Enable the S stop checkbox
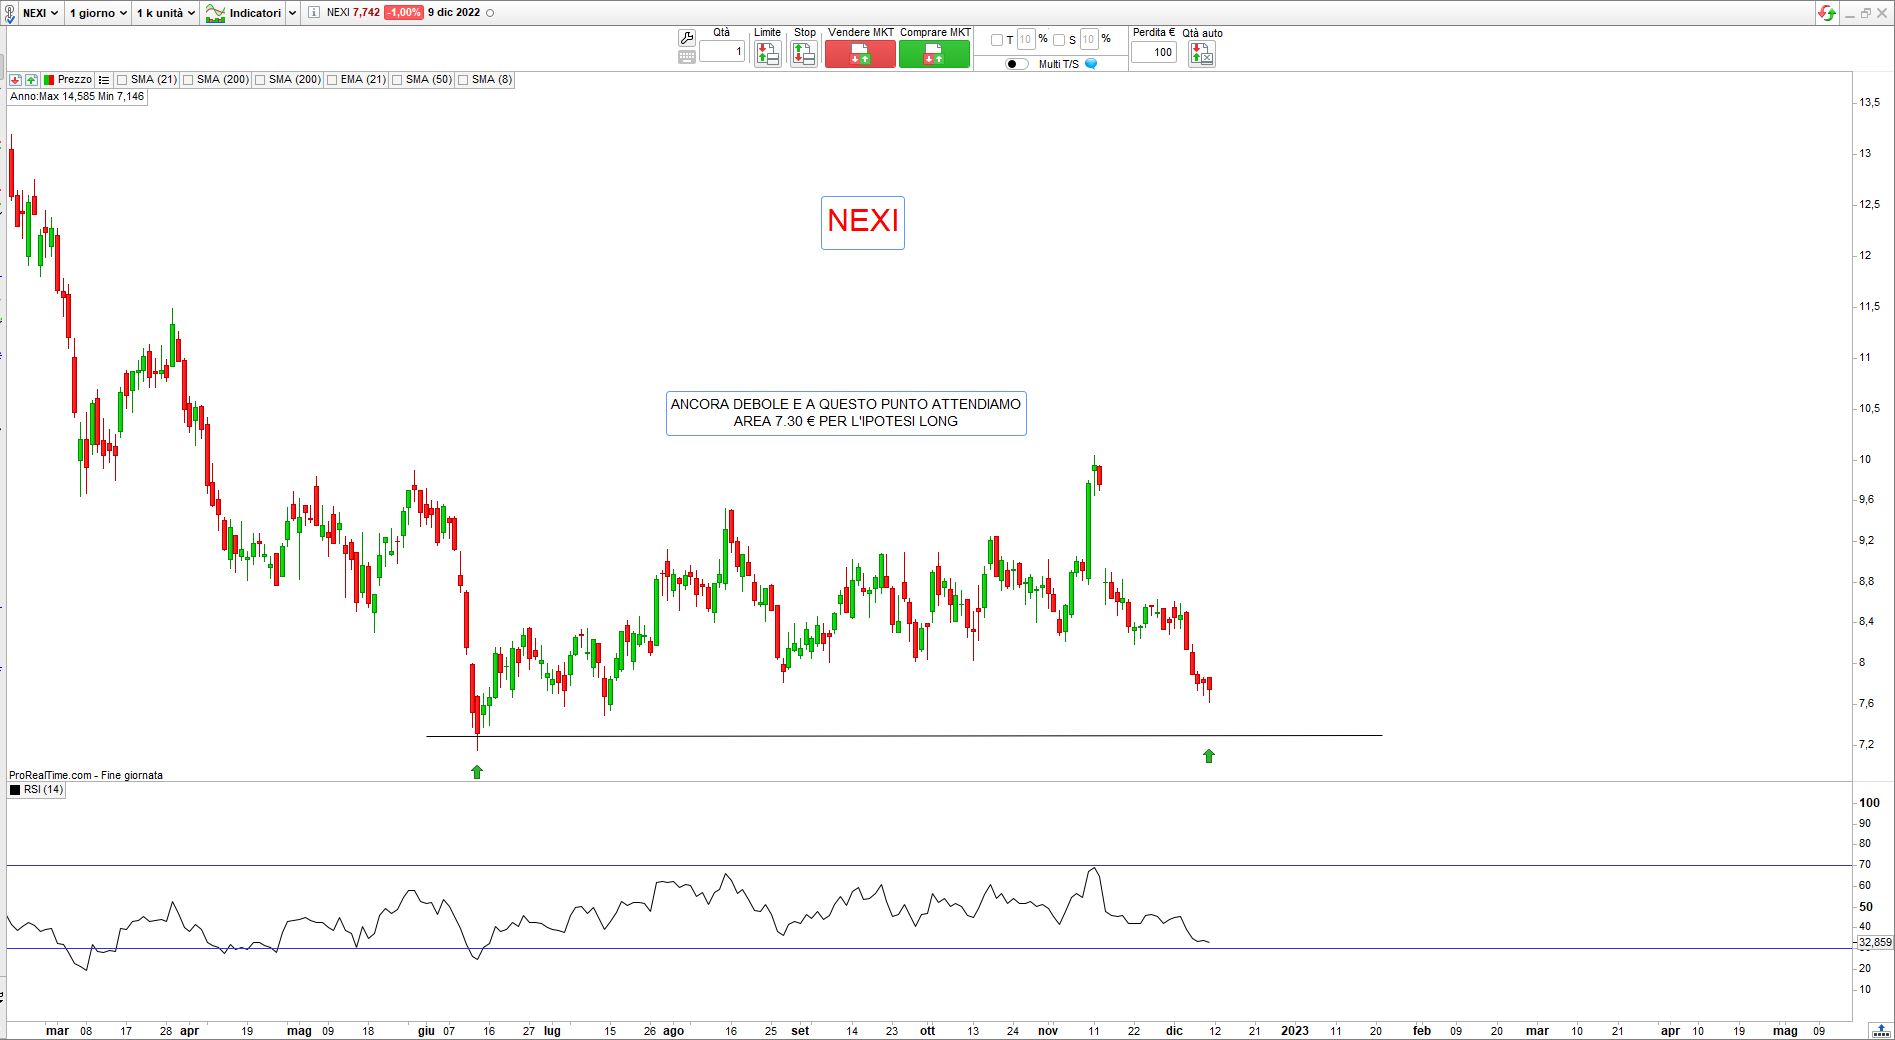1895x1040 pixels. click(1059, 40)
